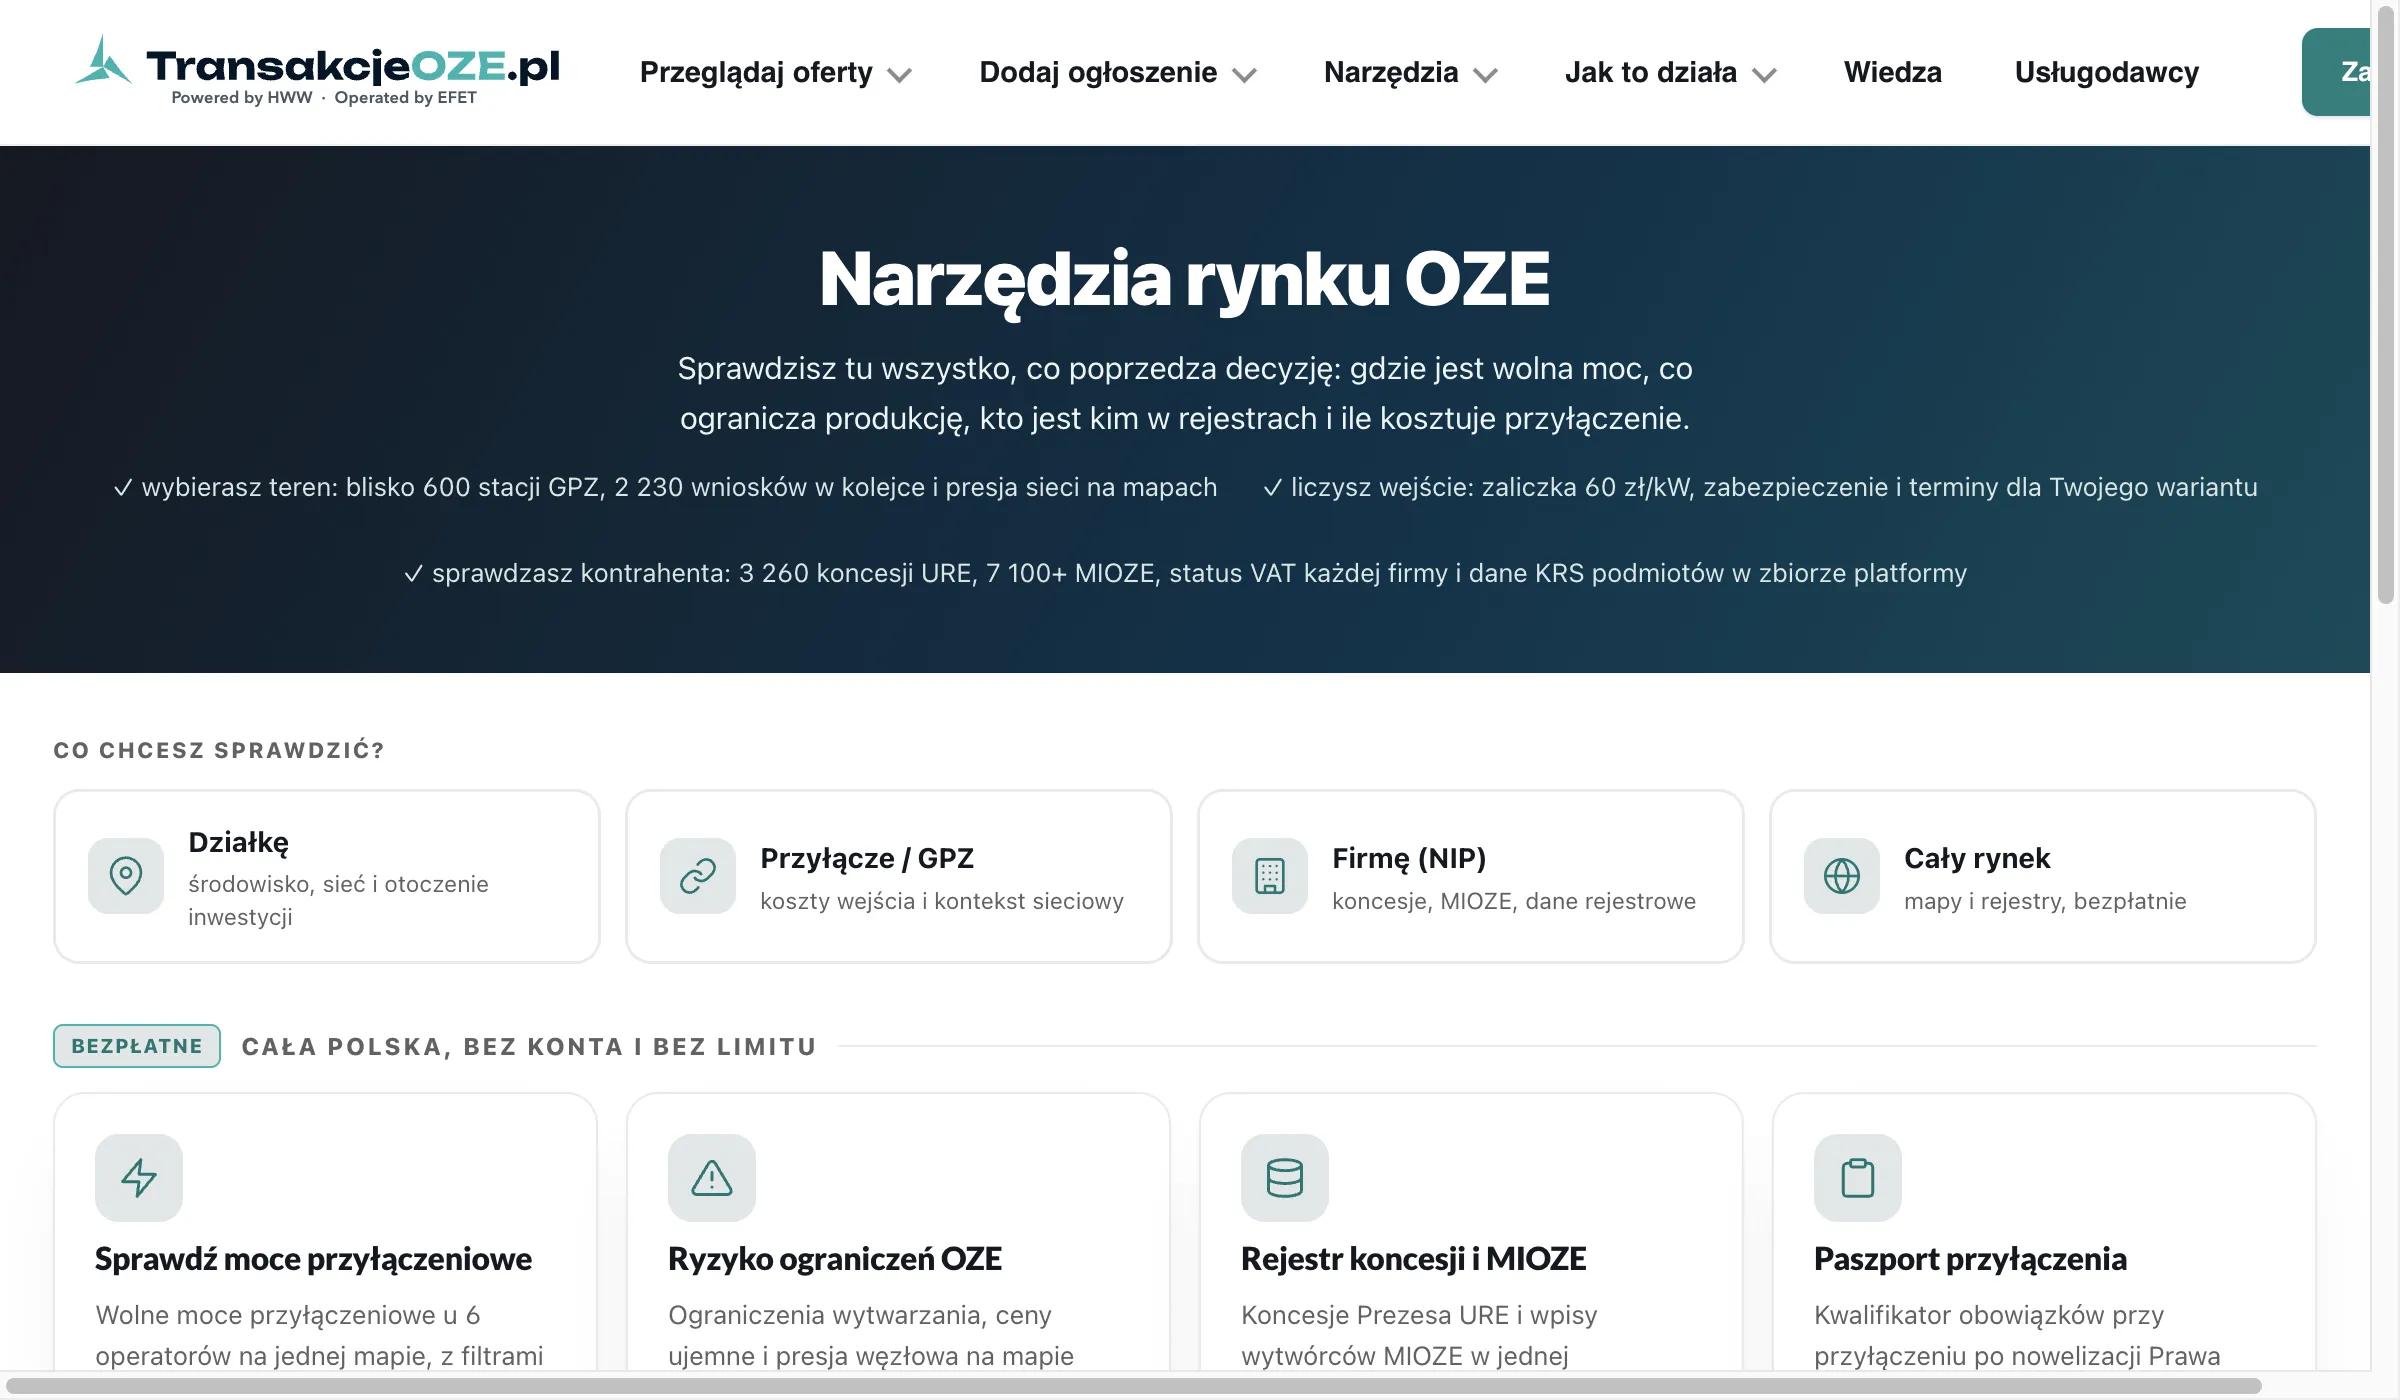Viewport: 2400px width, 1400px height.
Task: Click the line starting 'wybierasz teren'
Action: pos(665,487)
